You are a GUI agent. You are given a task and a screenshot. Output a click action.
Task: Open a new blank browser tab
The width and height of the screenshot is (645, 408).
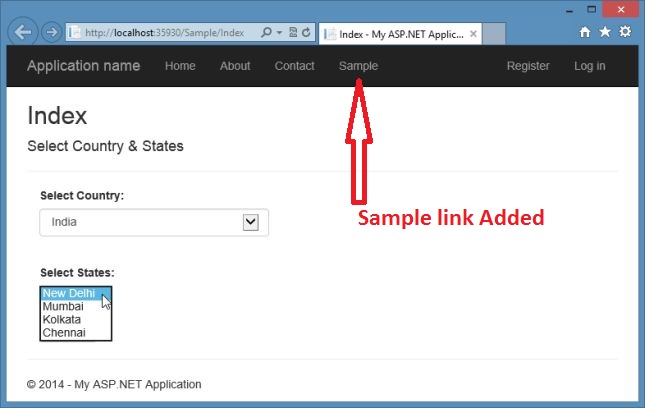coord(494,34)
